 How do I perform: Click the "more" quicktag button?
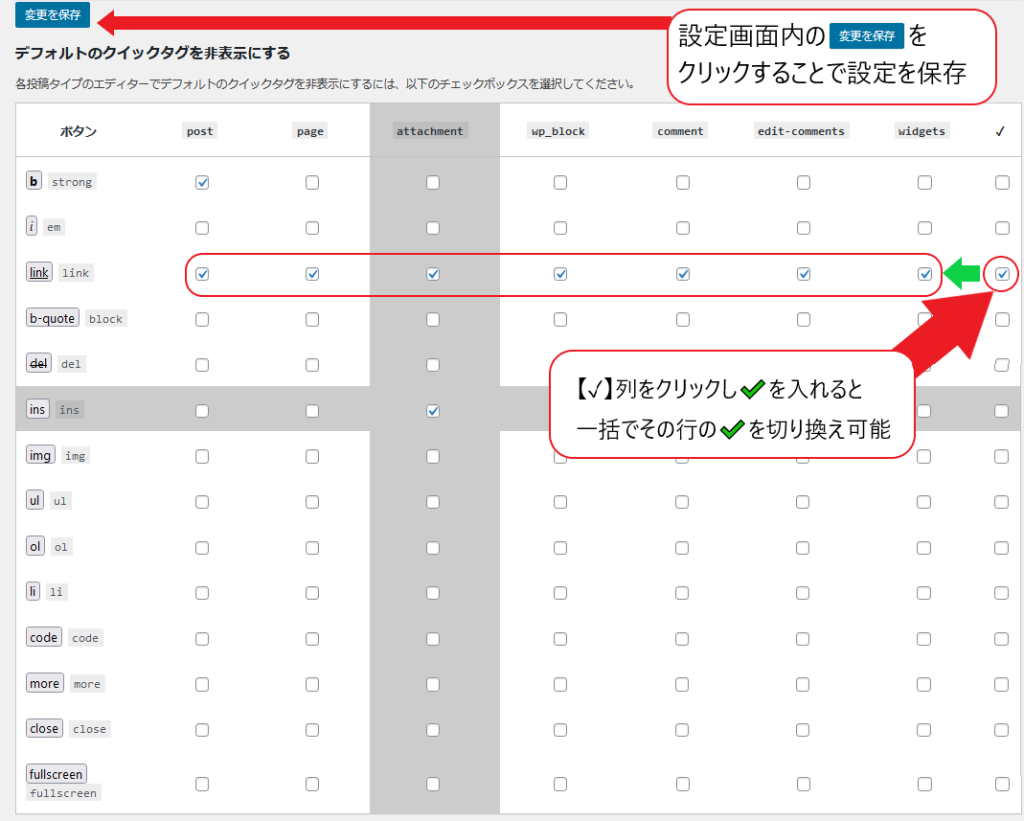45,683
